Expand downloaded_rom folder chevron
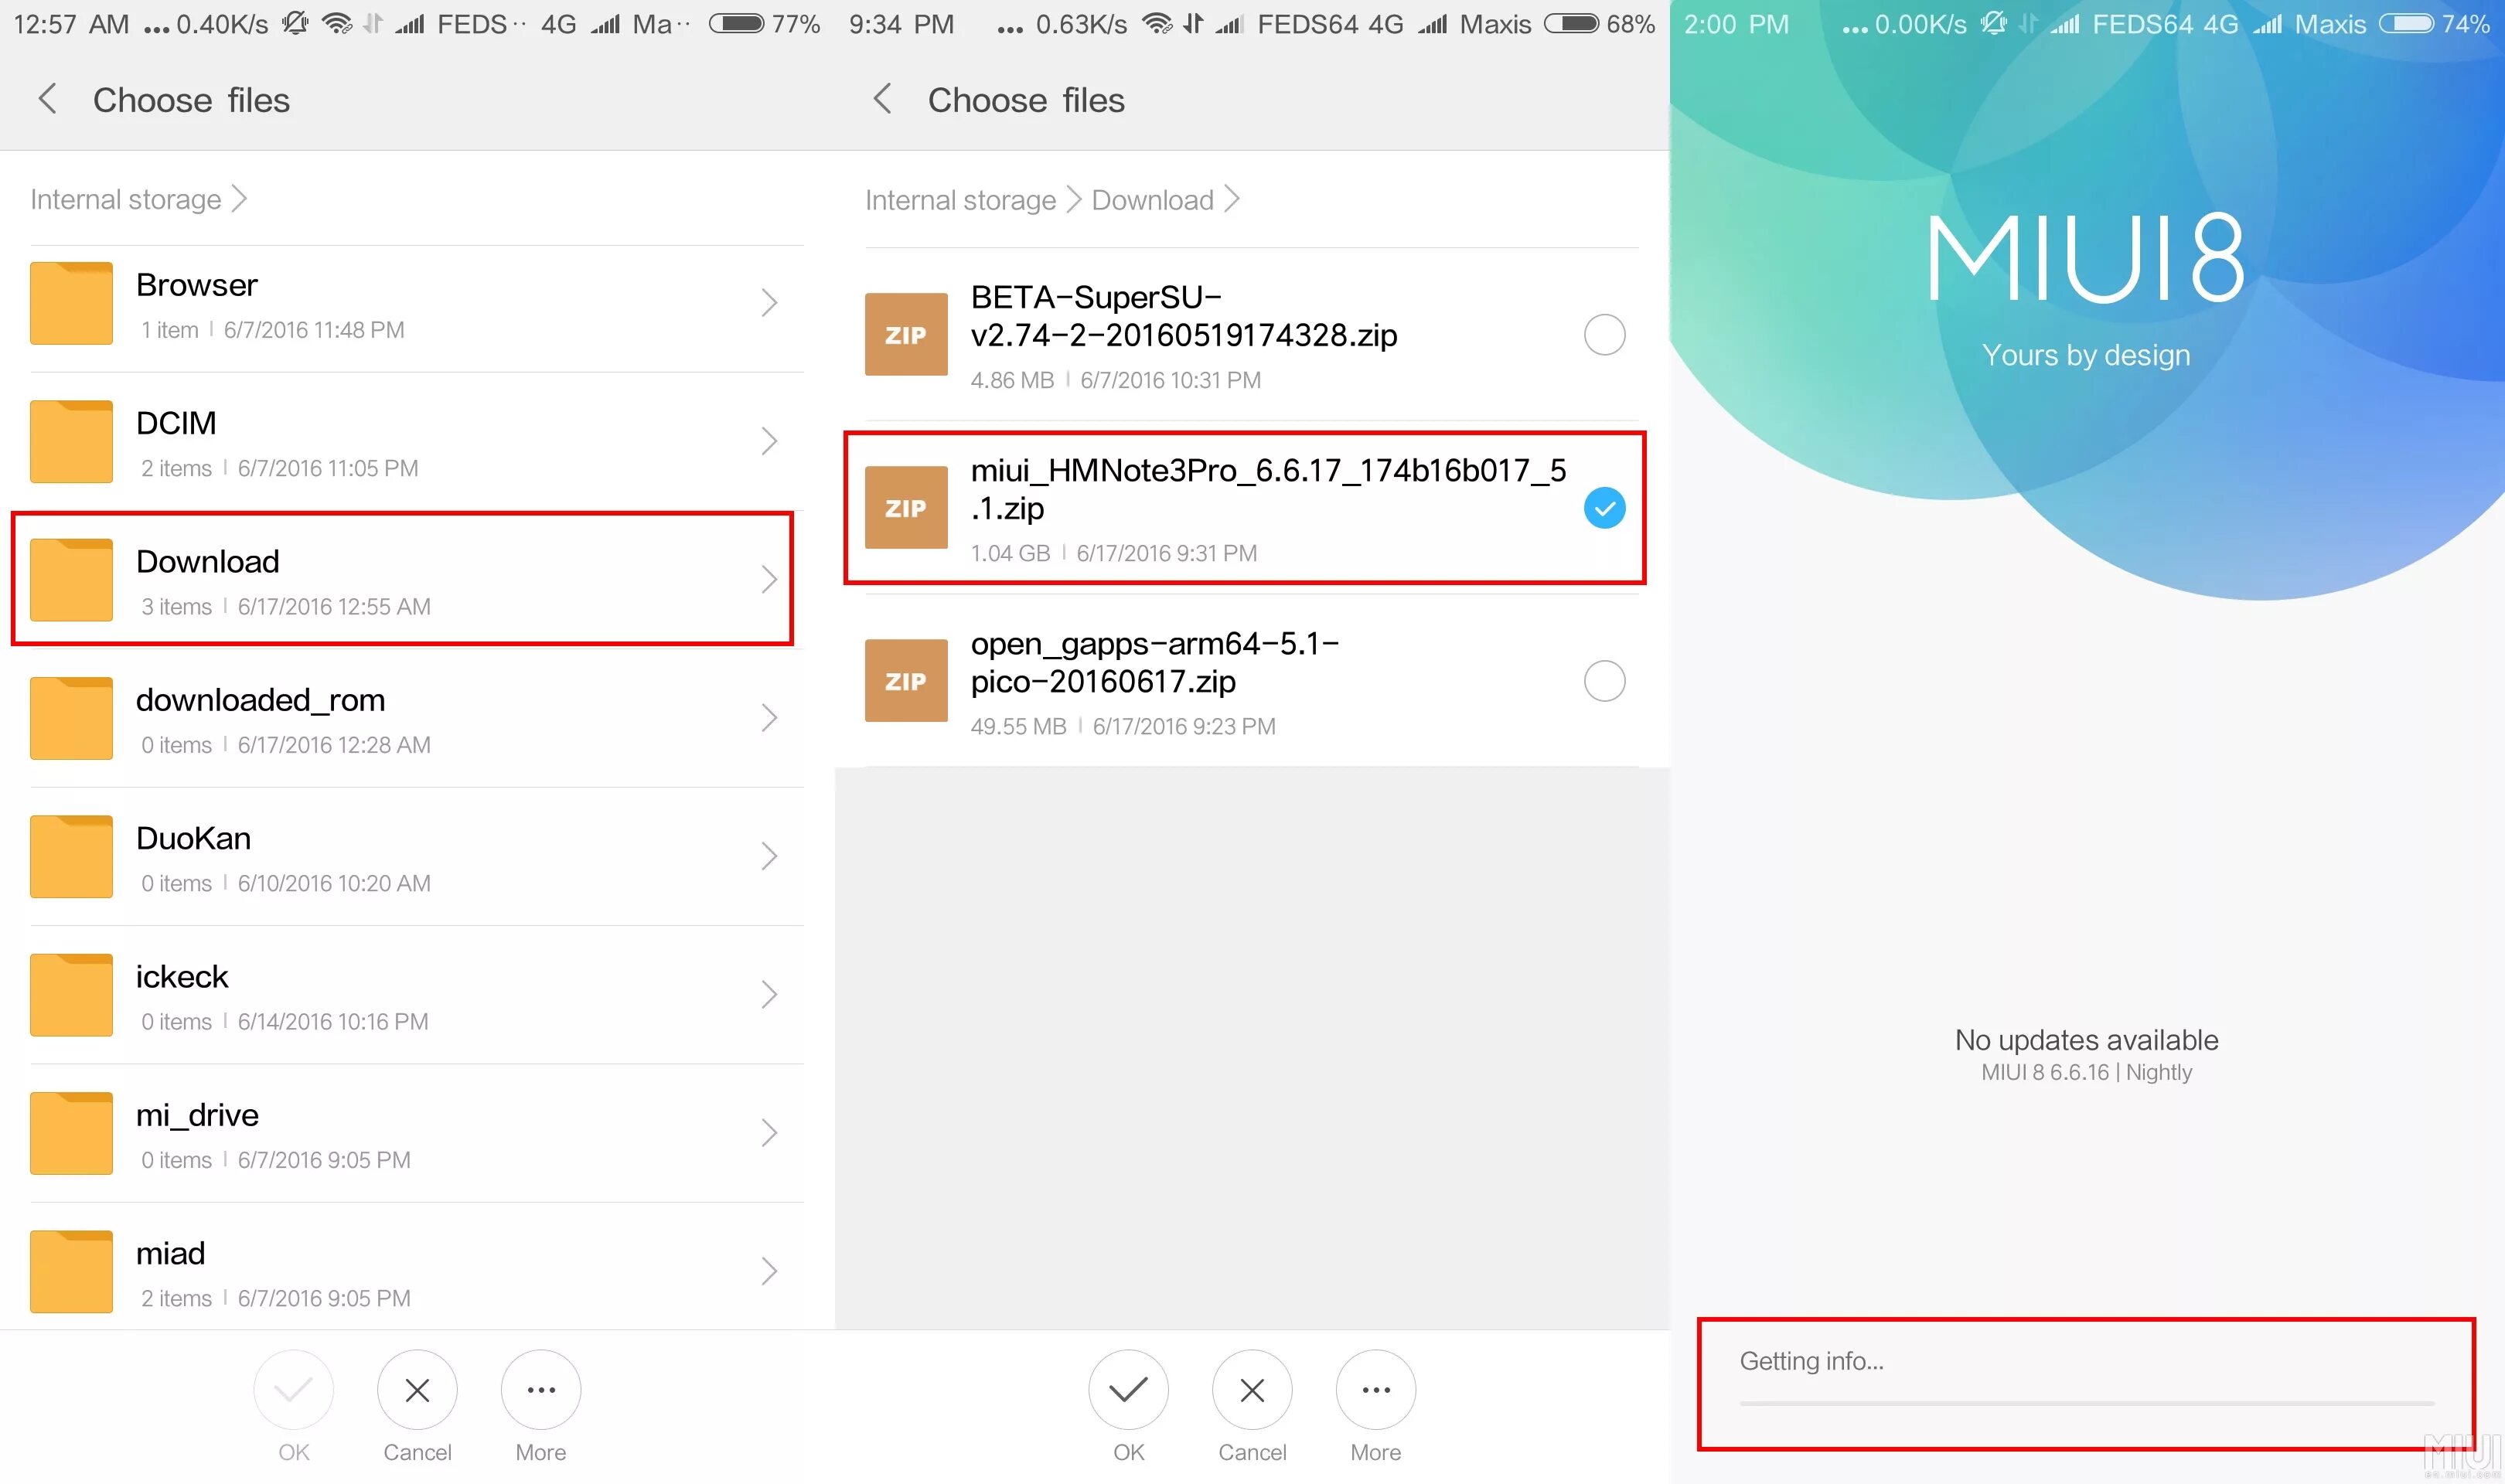 click(x=769, y=718)
